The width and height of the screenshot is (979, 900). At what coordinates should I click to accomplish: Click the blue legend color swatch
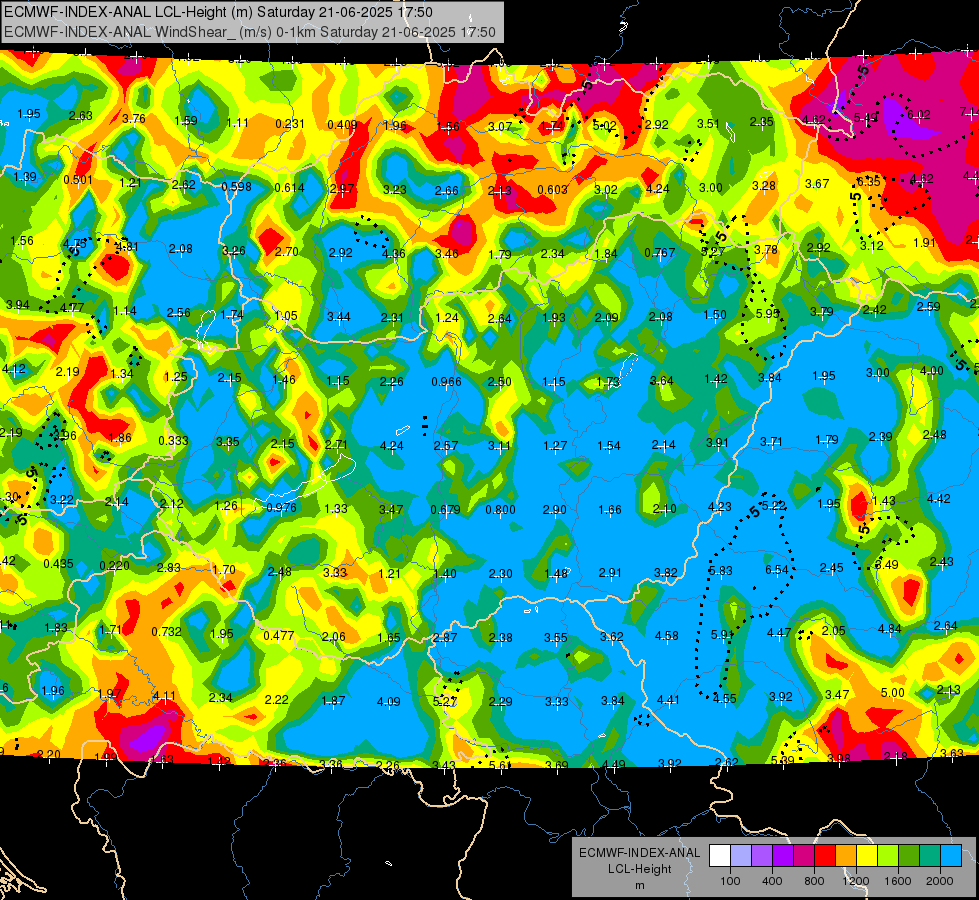pos(951,856)
